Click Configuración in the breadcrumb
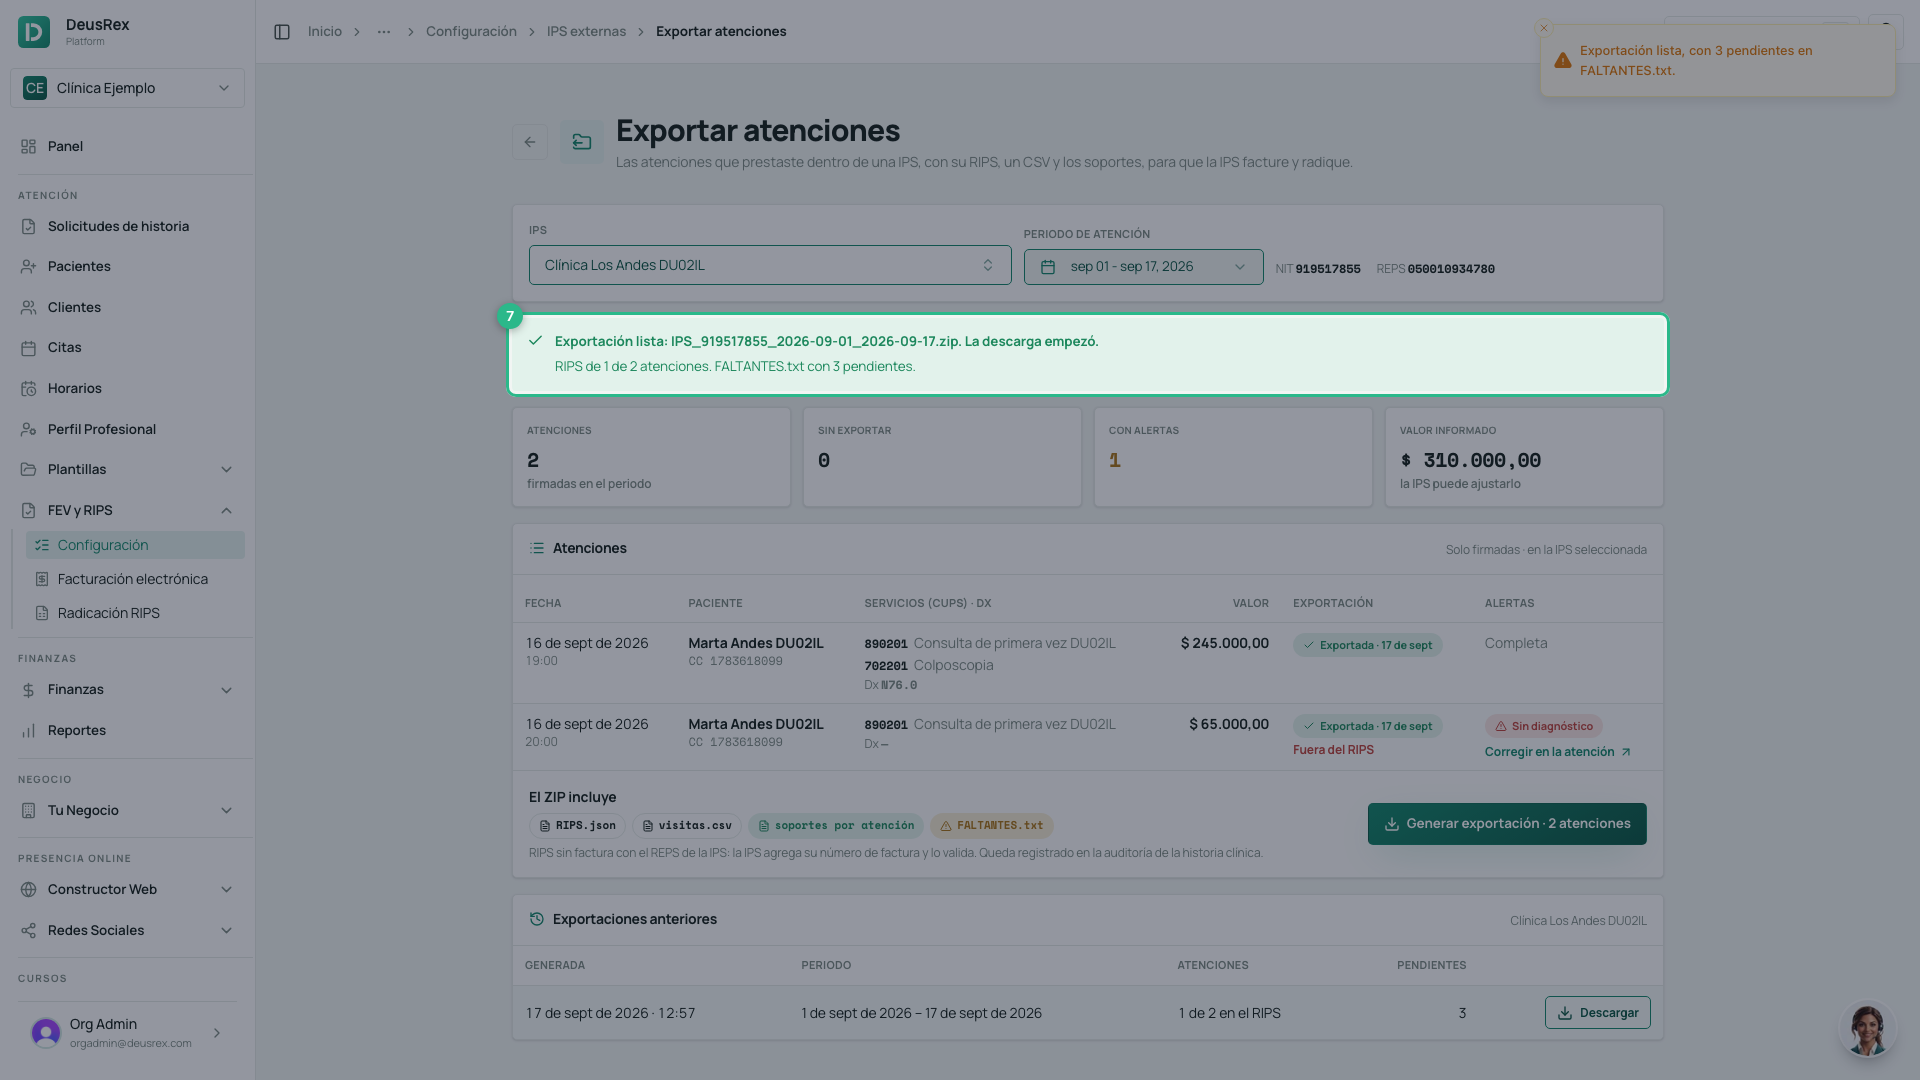 point(471,32)
